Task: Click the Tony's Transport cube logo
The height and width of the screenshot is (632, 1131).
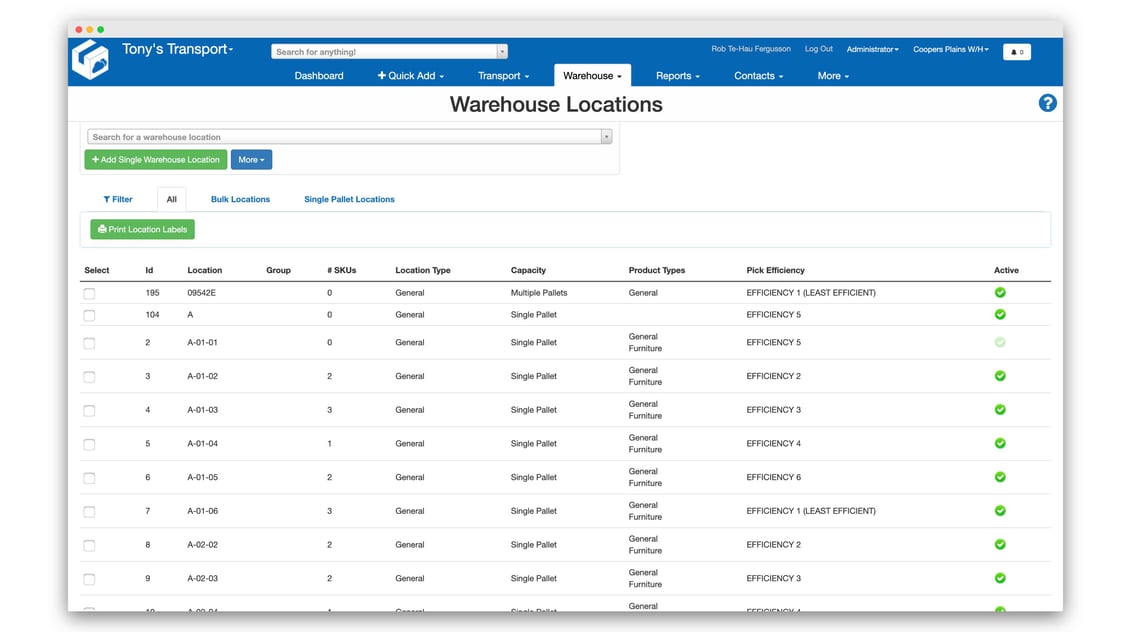Action: pyautogui.click(x=90, y=58)
